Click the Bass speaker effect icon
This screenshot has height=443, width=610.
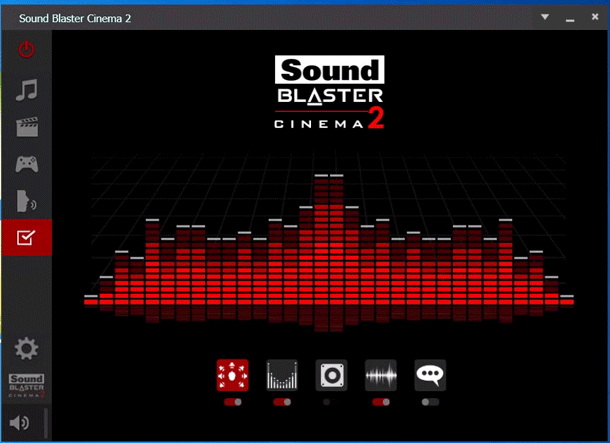point(331,374)
